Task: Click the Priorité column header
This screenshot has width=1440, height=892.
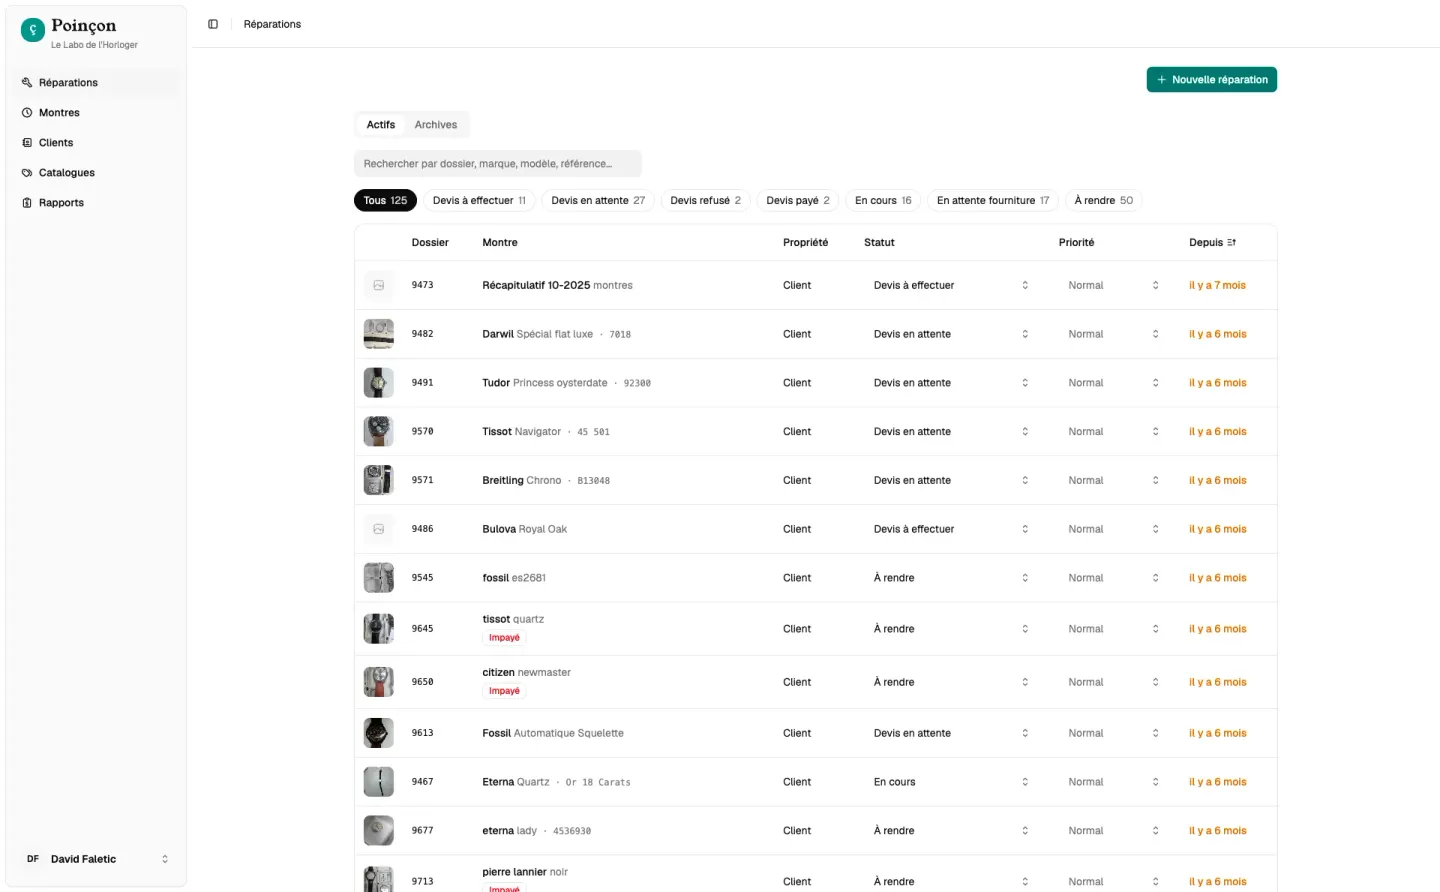Action: 1076,243
